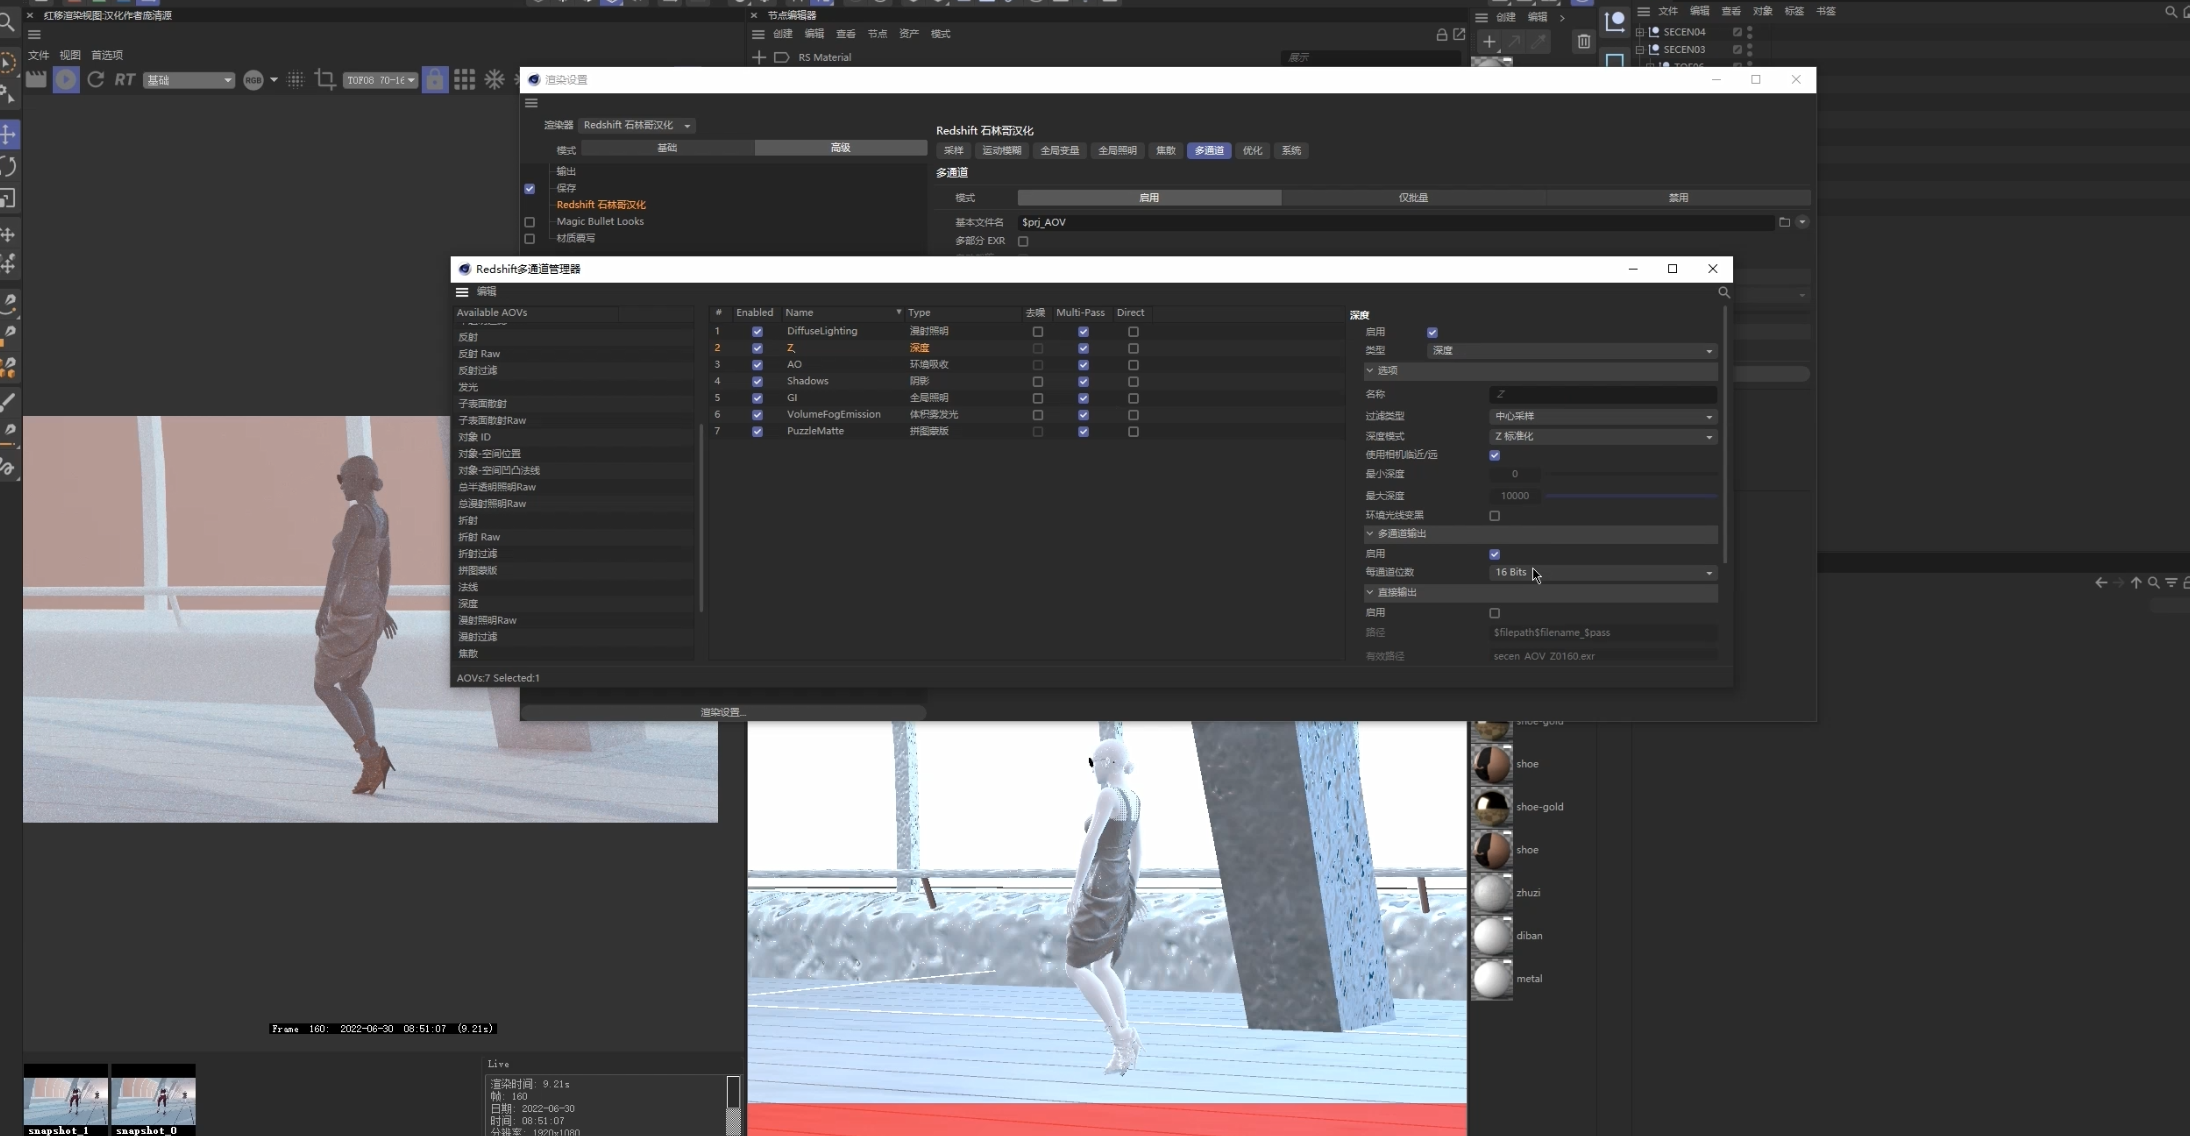This screenshot has height=1136, width=2190.
Task: Select the crop region render tool
Action: point(325,80)
